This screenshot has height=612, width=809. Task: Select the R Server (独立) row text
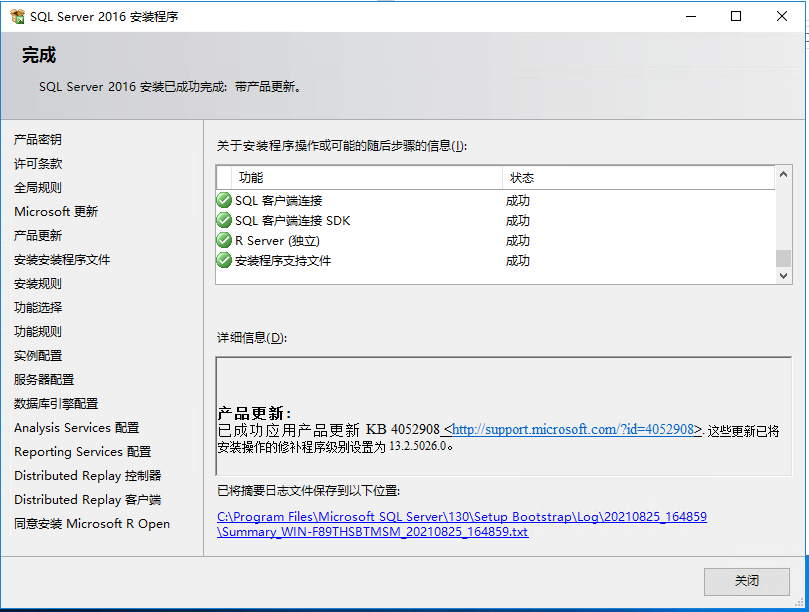[278, 240]
